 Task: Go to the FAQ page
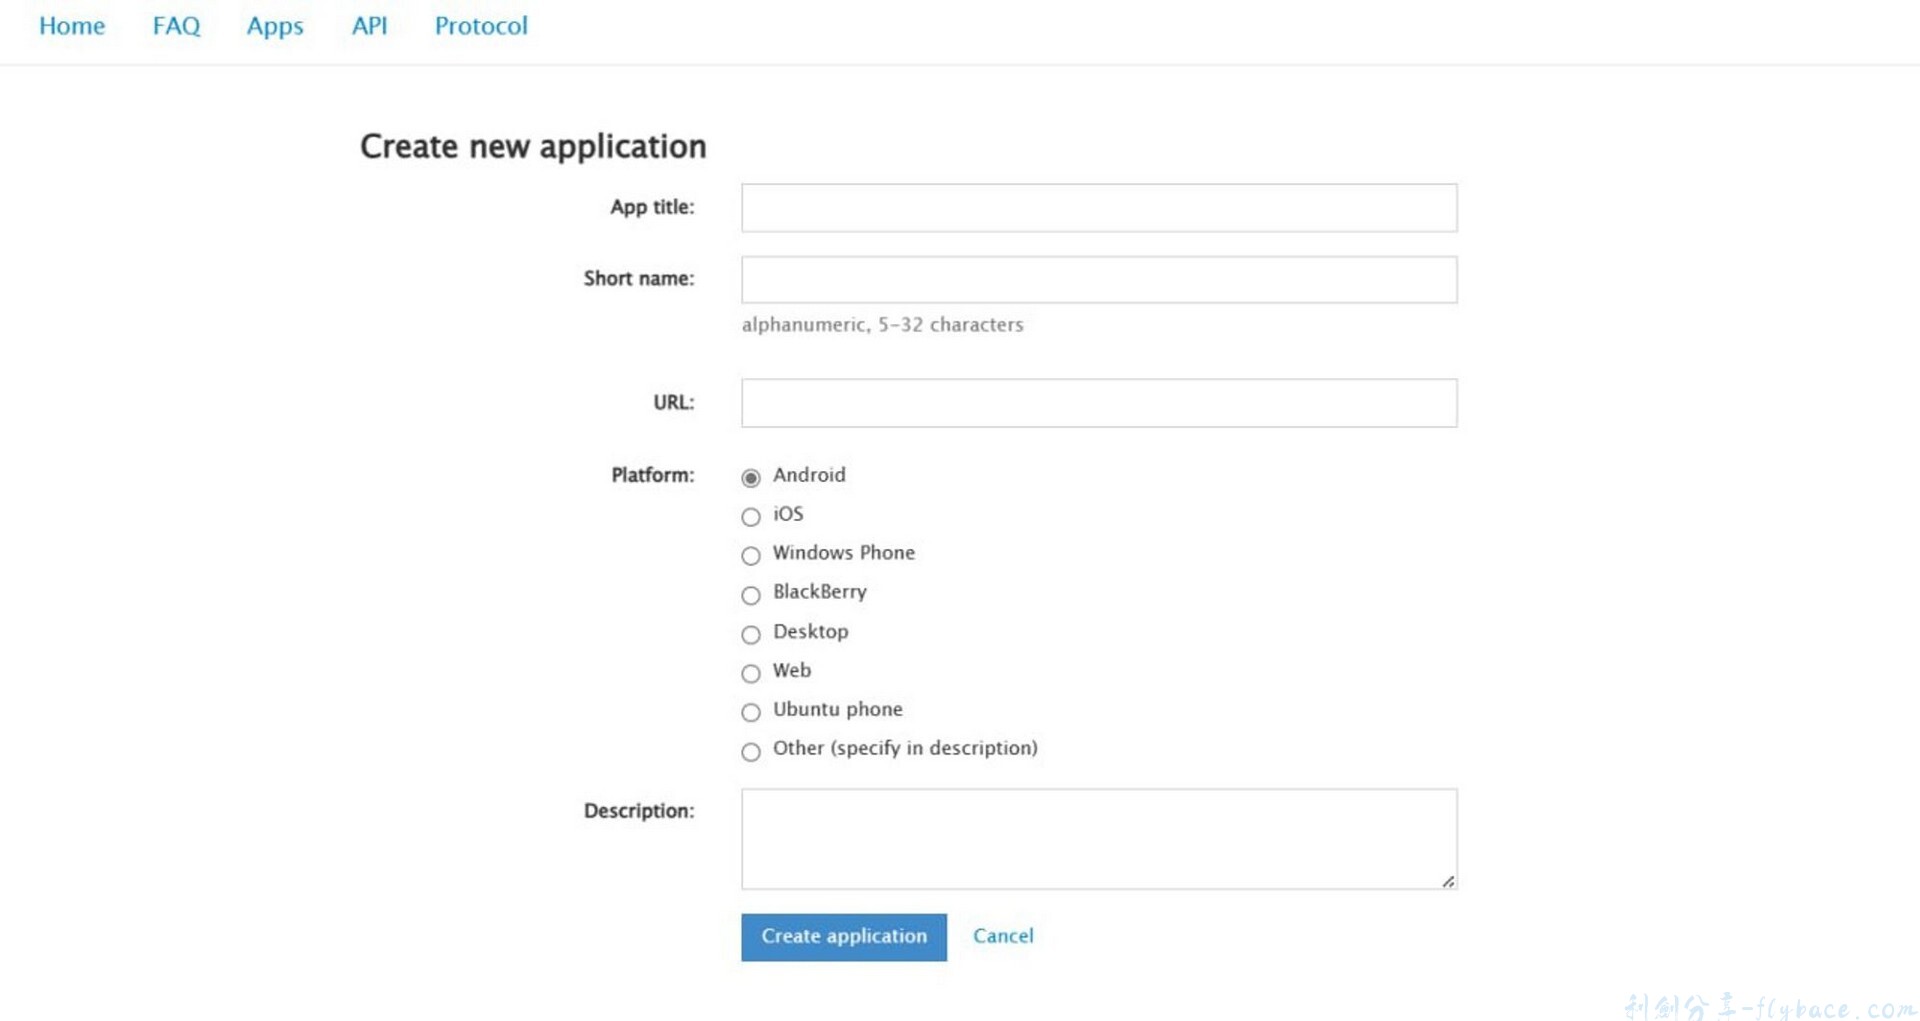click(x=176, y=26)
